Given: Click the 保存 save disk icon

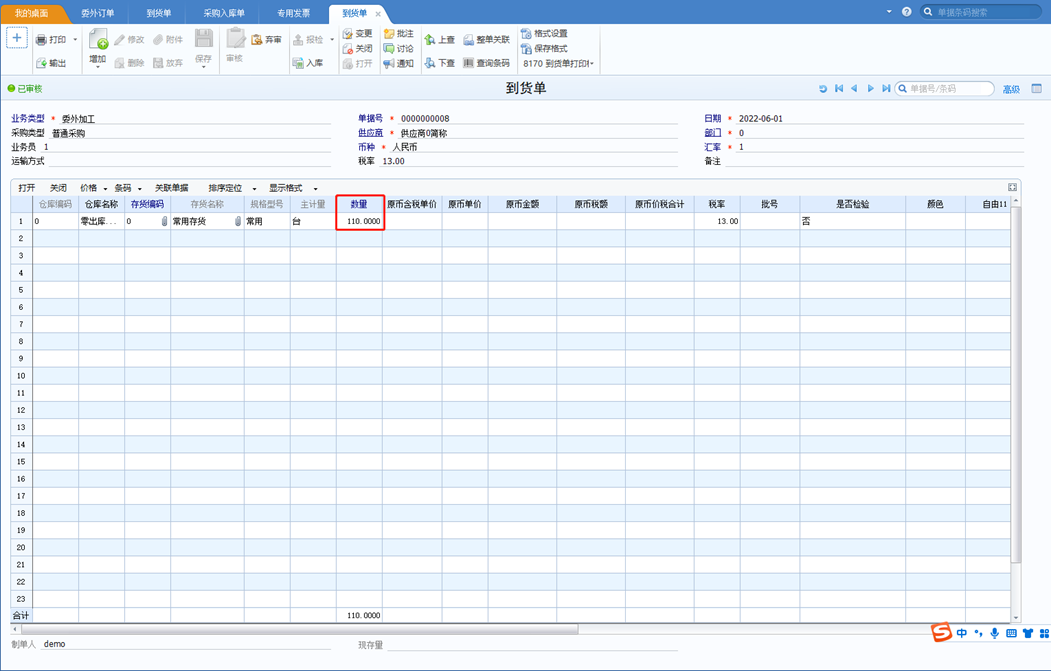Looking at the screenshot, I should click(204, 38).
